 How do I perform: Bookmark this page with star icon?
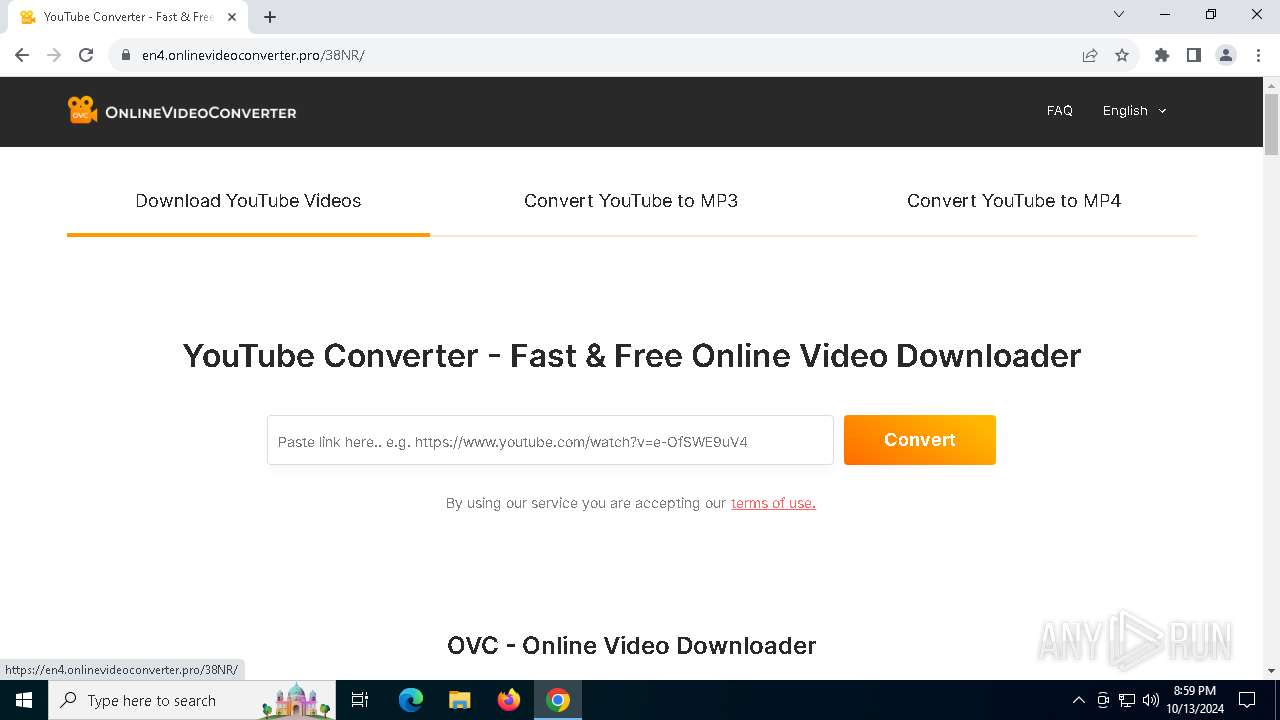(1122, 55)
